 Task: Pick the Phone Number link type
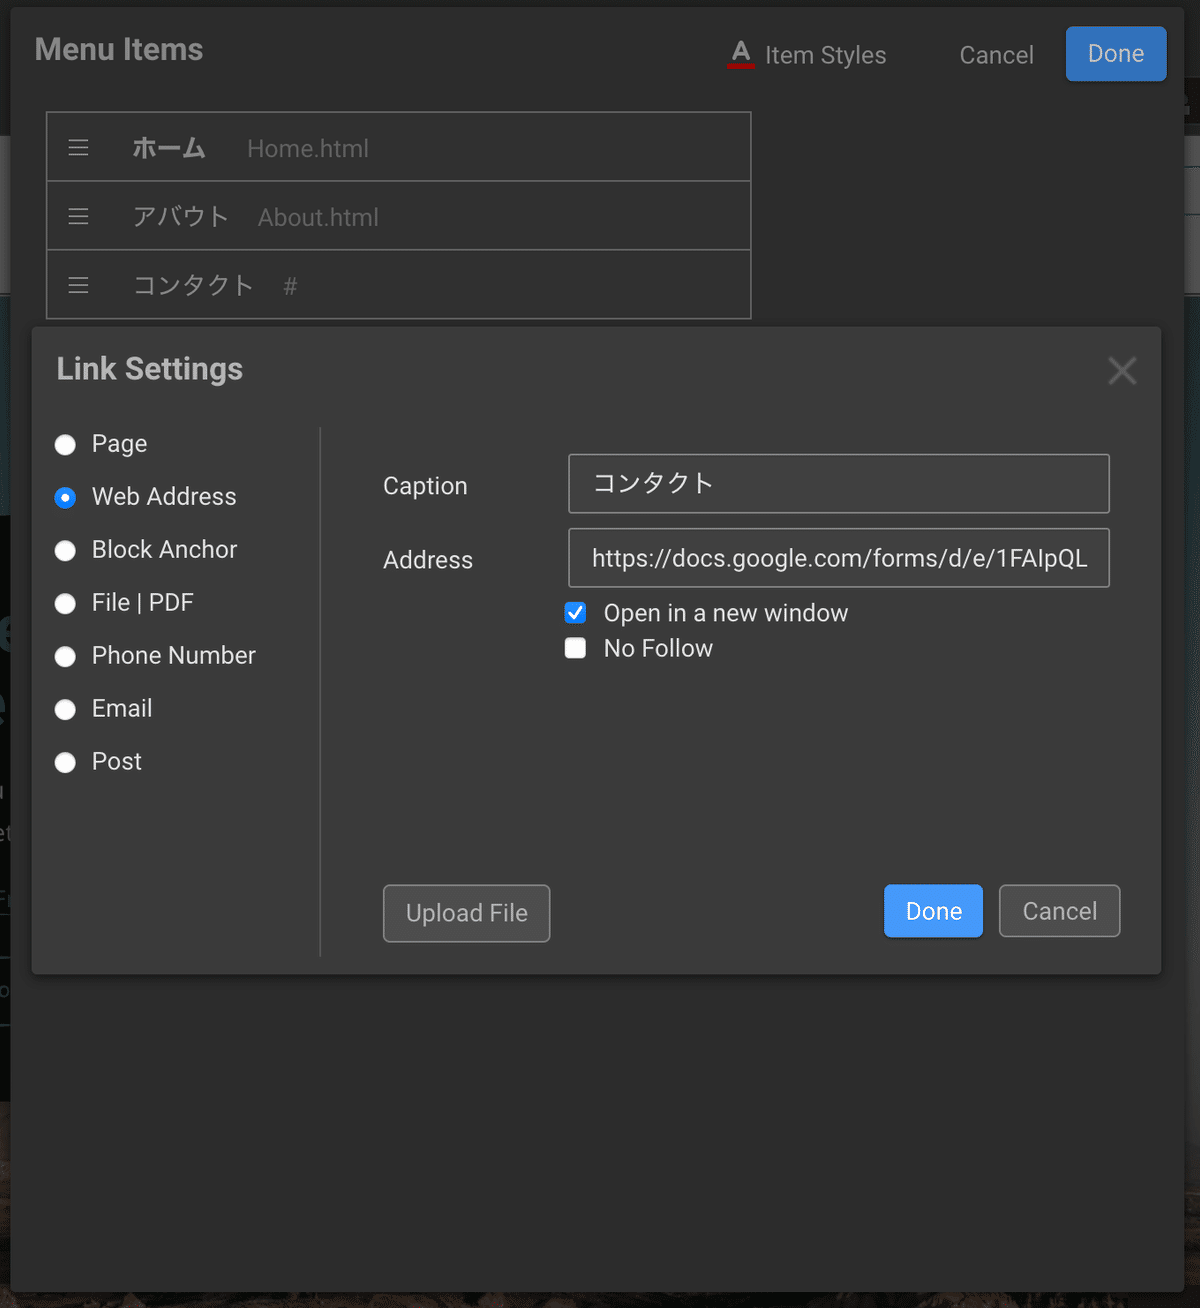[x=65, y=657]
